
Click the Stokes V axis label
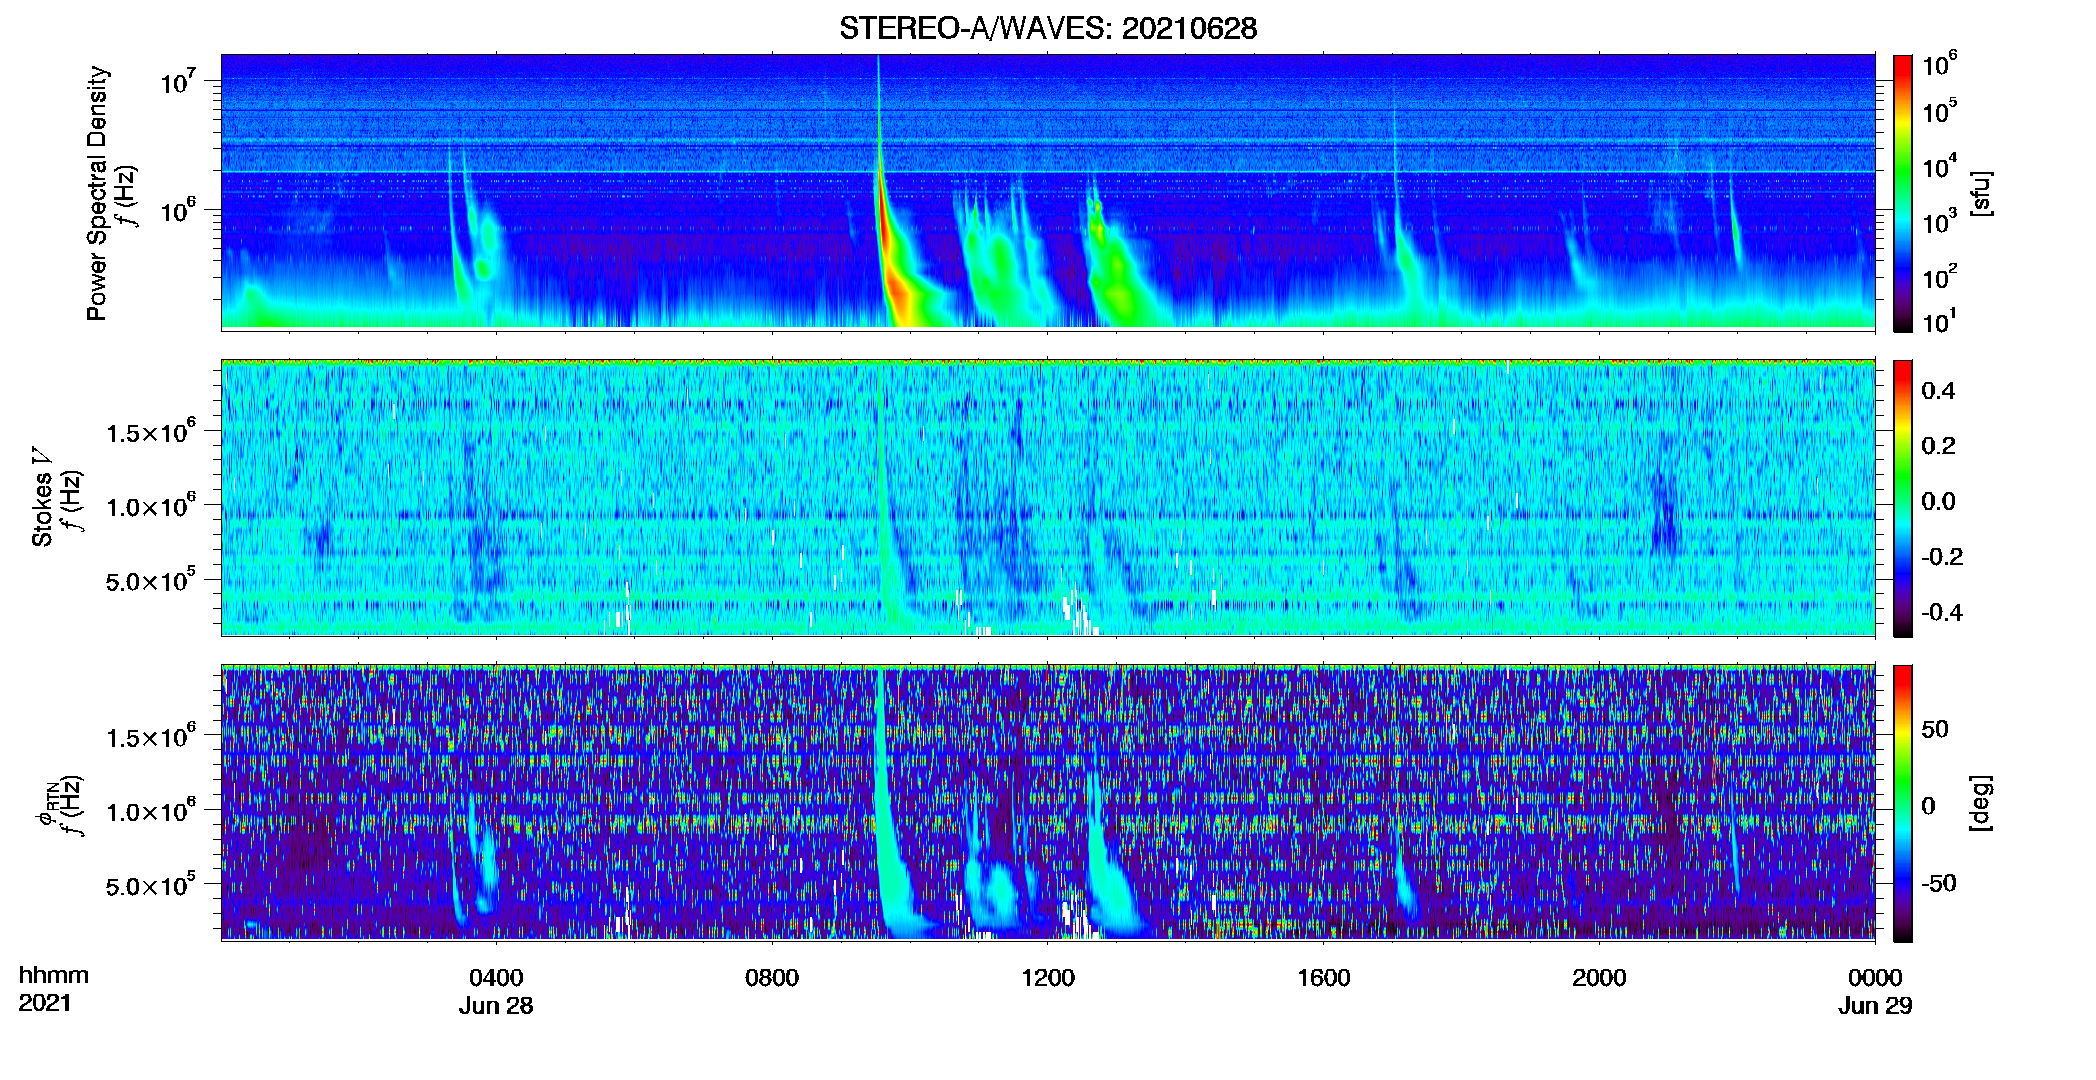[43, 497]
